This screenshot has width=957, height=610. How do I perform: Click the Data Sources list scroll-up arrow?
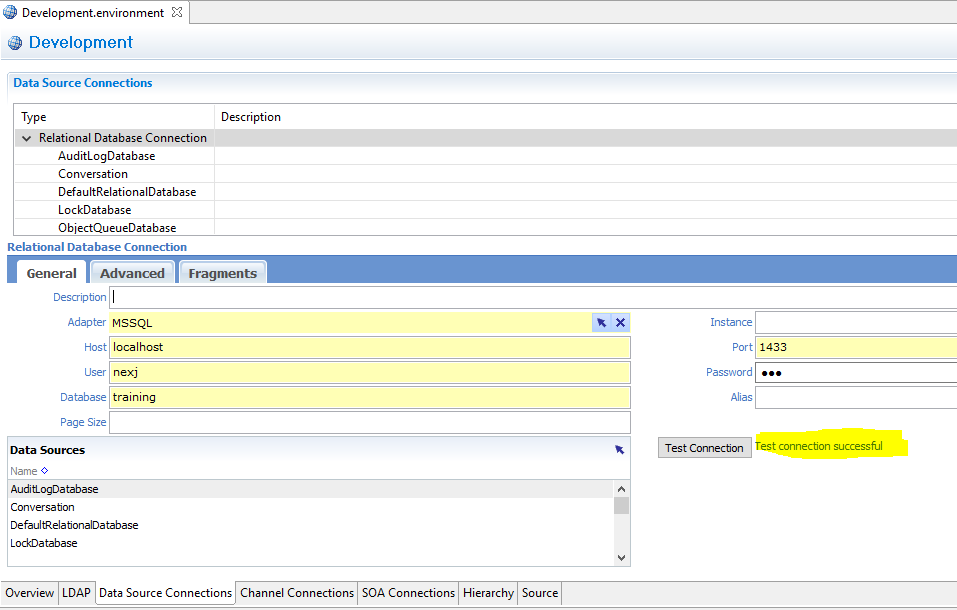point(622,488)
